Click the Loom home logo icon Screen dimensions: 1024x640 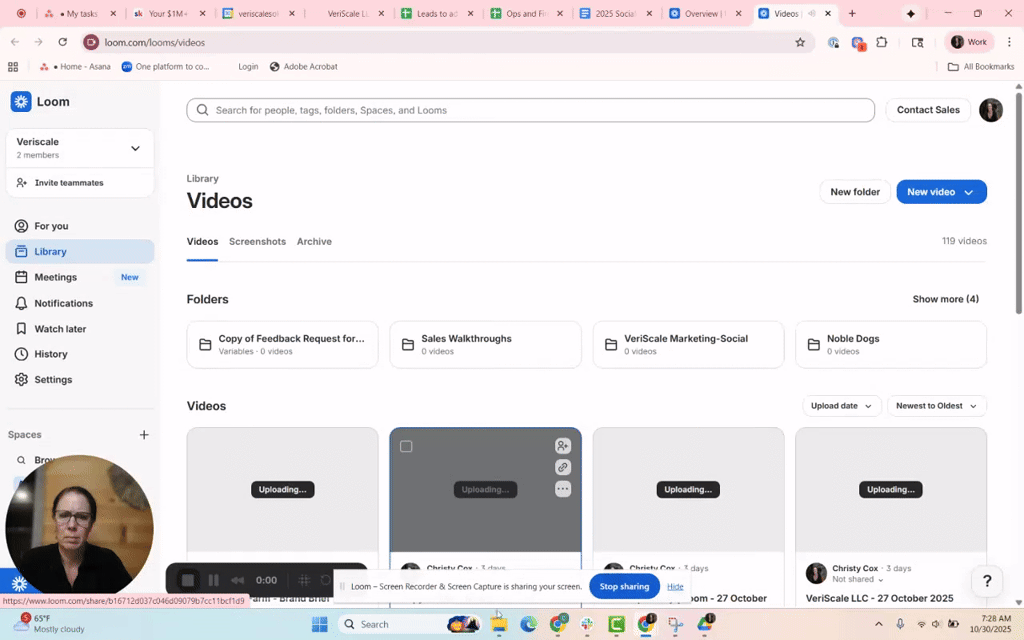21,101
